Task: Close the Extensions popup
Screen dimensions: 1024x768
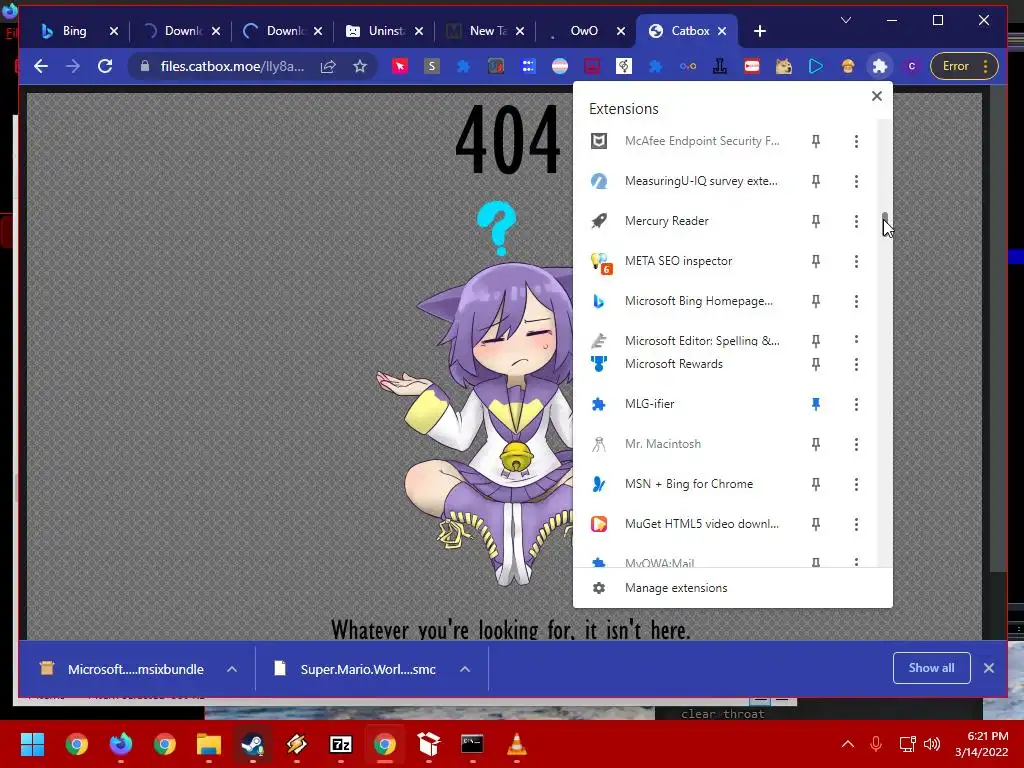Action: pyautogui.click(x=877, y=96)
